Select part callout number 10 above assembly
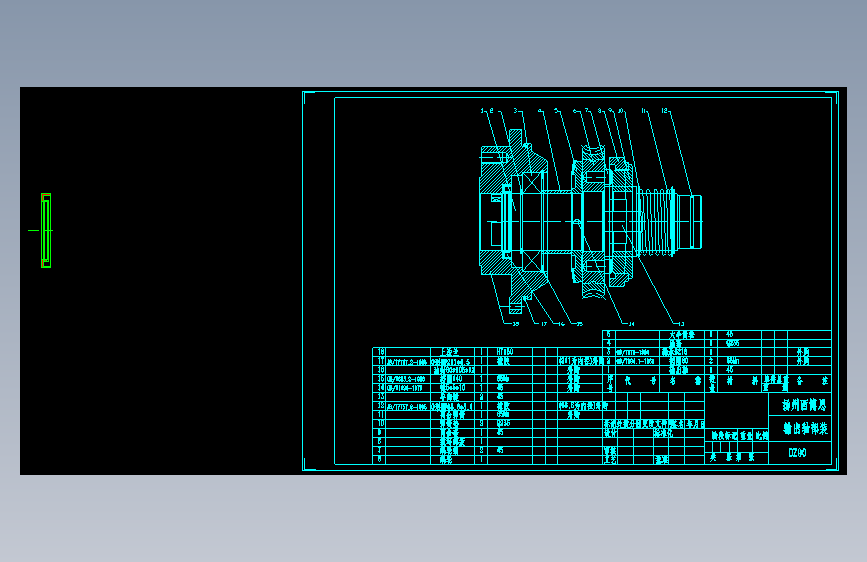Image resolution: width=867 pixels, height=562 pixels. pos(621,111)
